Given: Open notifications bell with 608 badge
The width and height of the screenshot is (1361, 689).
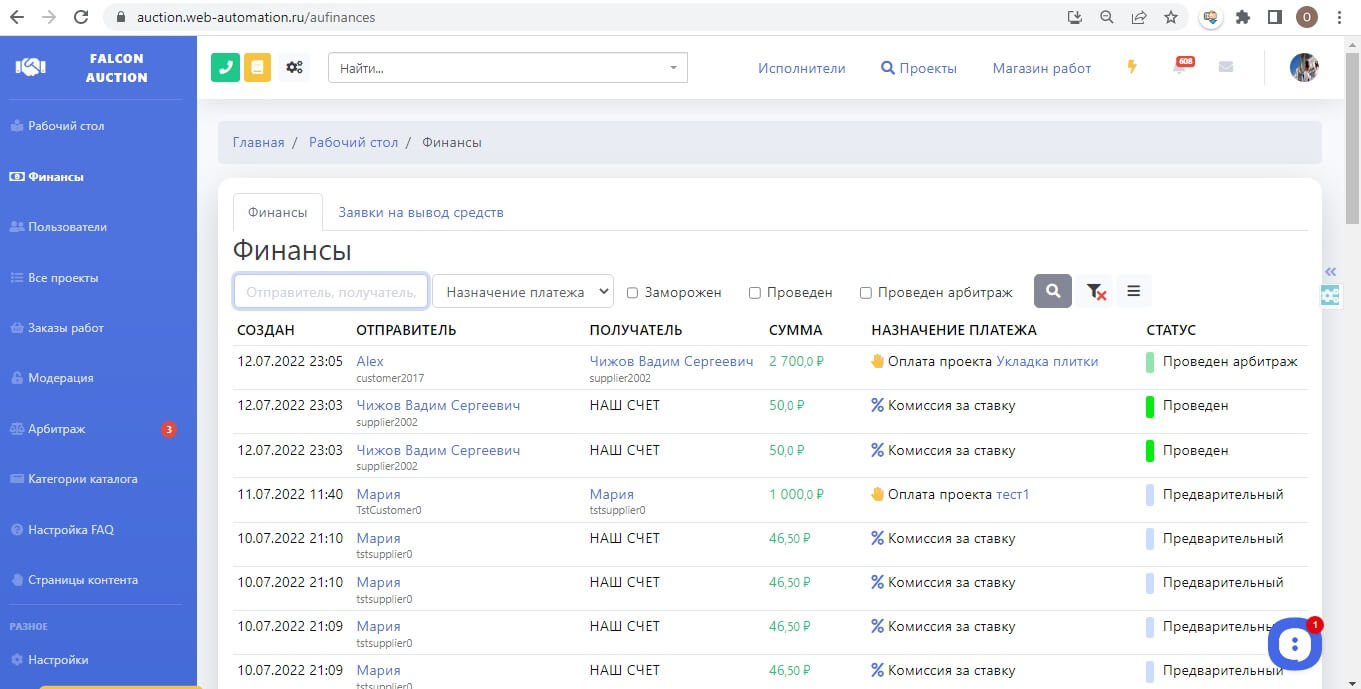Looking at the screenshot, I should click(x=1180, y=68).
